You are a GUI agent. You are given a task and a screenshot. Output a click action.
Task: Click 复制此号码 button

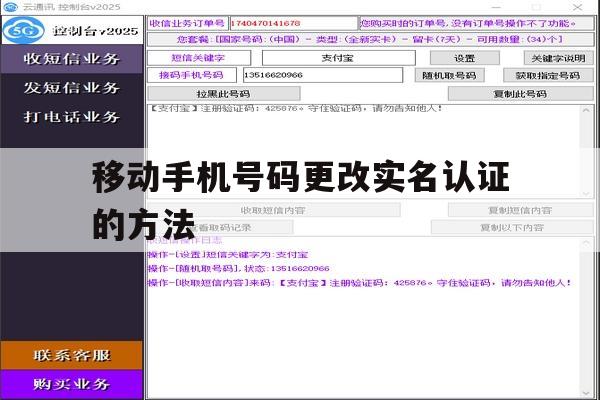click(x=520, y=94)
